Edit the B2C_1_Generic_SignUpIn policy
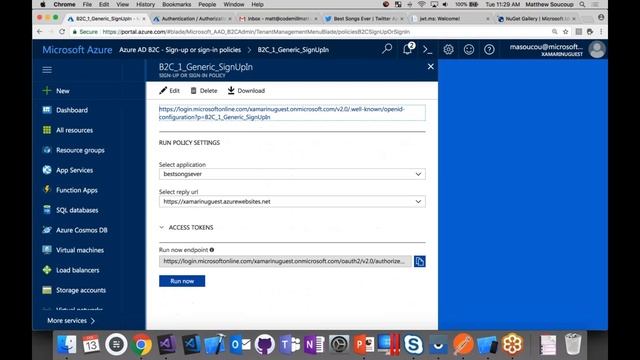640x360 pixels. (x=169, y=91)
